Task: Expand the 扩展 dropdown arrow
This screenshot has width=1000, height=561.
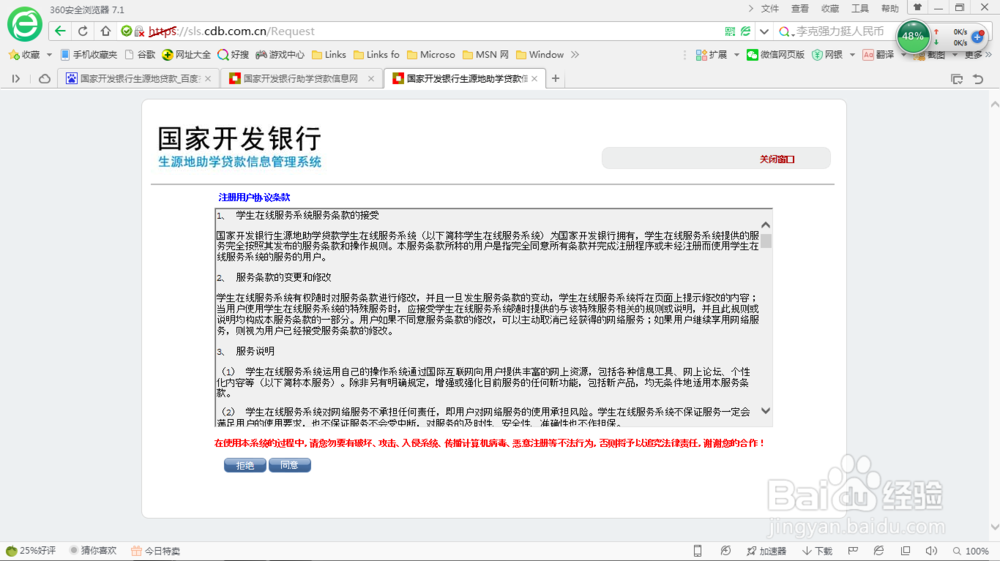Action: [x=737, y=55]
